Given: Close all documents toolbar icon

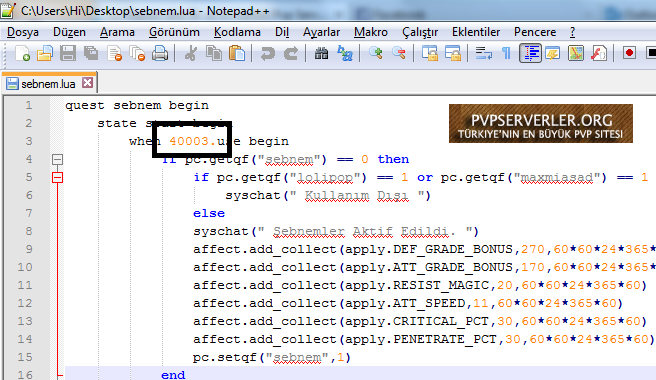Looking at the screenshot, I should point(137,54).
